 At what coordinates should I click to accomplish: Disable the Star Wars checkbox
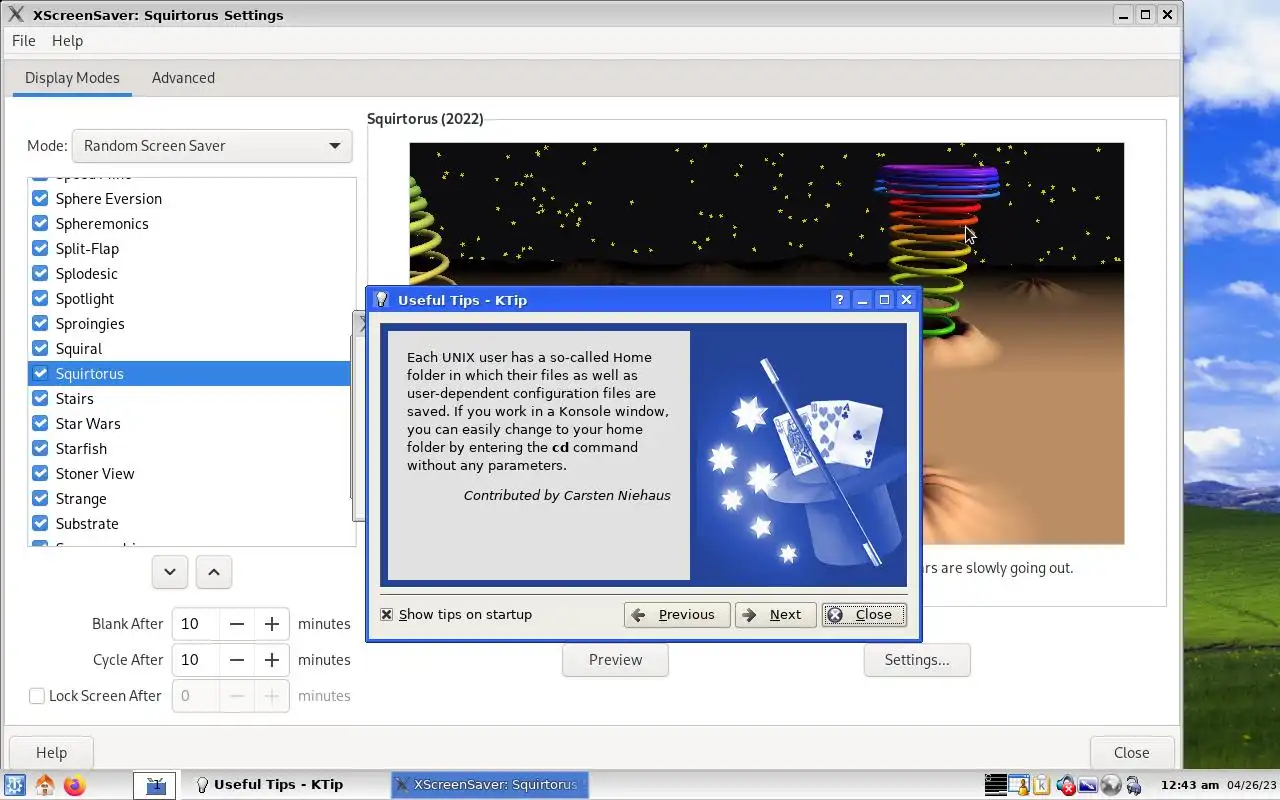pos(40,424)
